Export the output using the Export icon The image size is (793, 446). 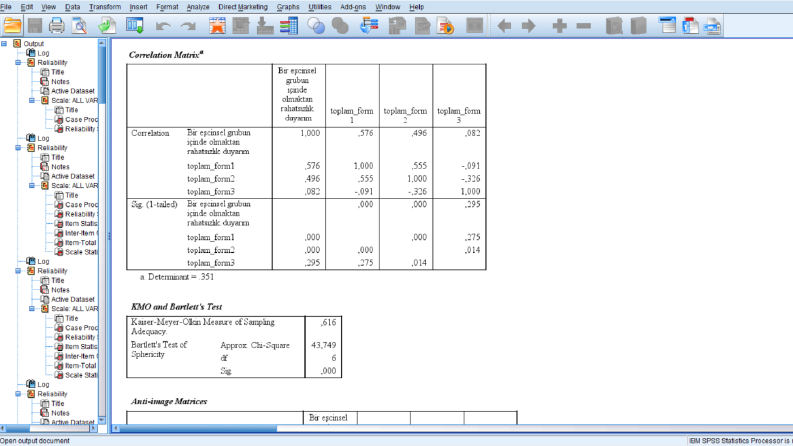(x=107, y=26)
